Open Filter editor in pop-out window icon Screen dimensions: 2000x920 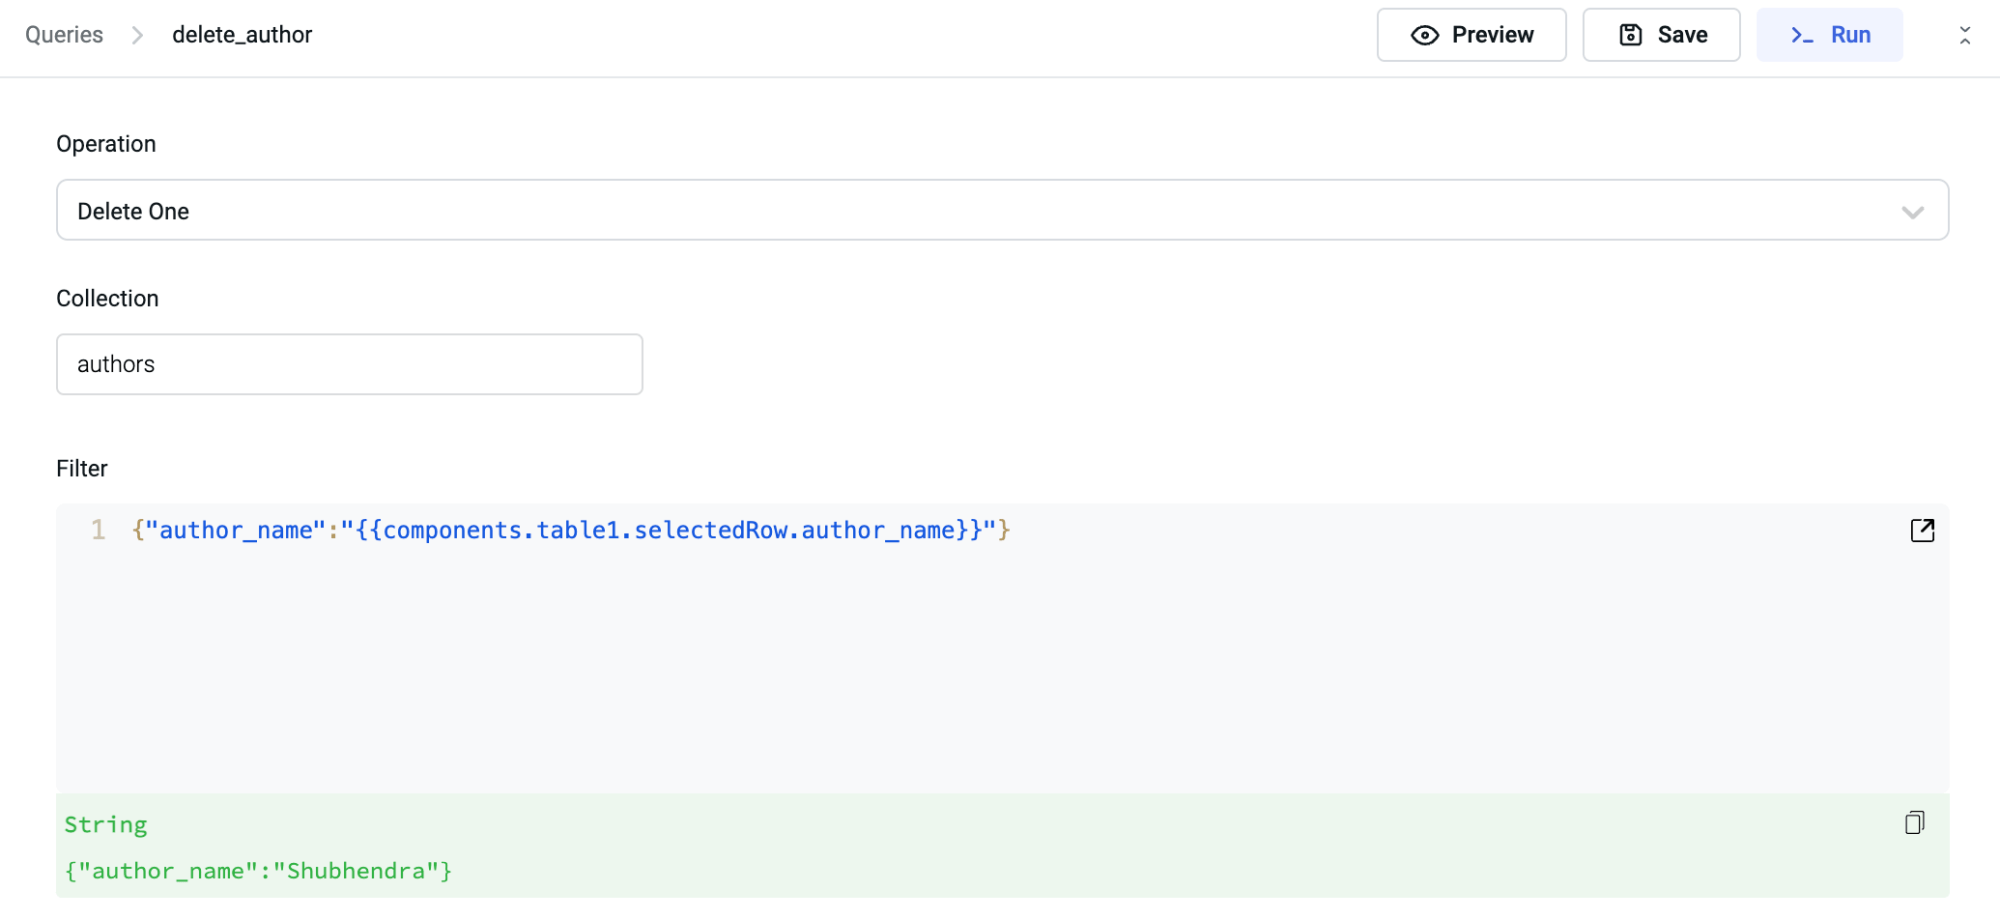(1922, 530)
